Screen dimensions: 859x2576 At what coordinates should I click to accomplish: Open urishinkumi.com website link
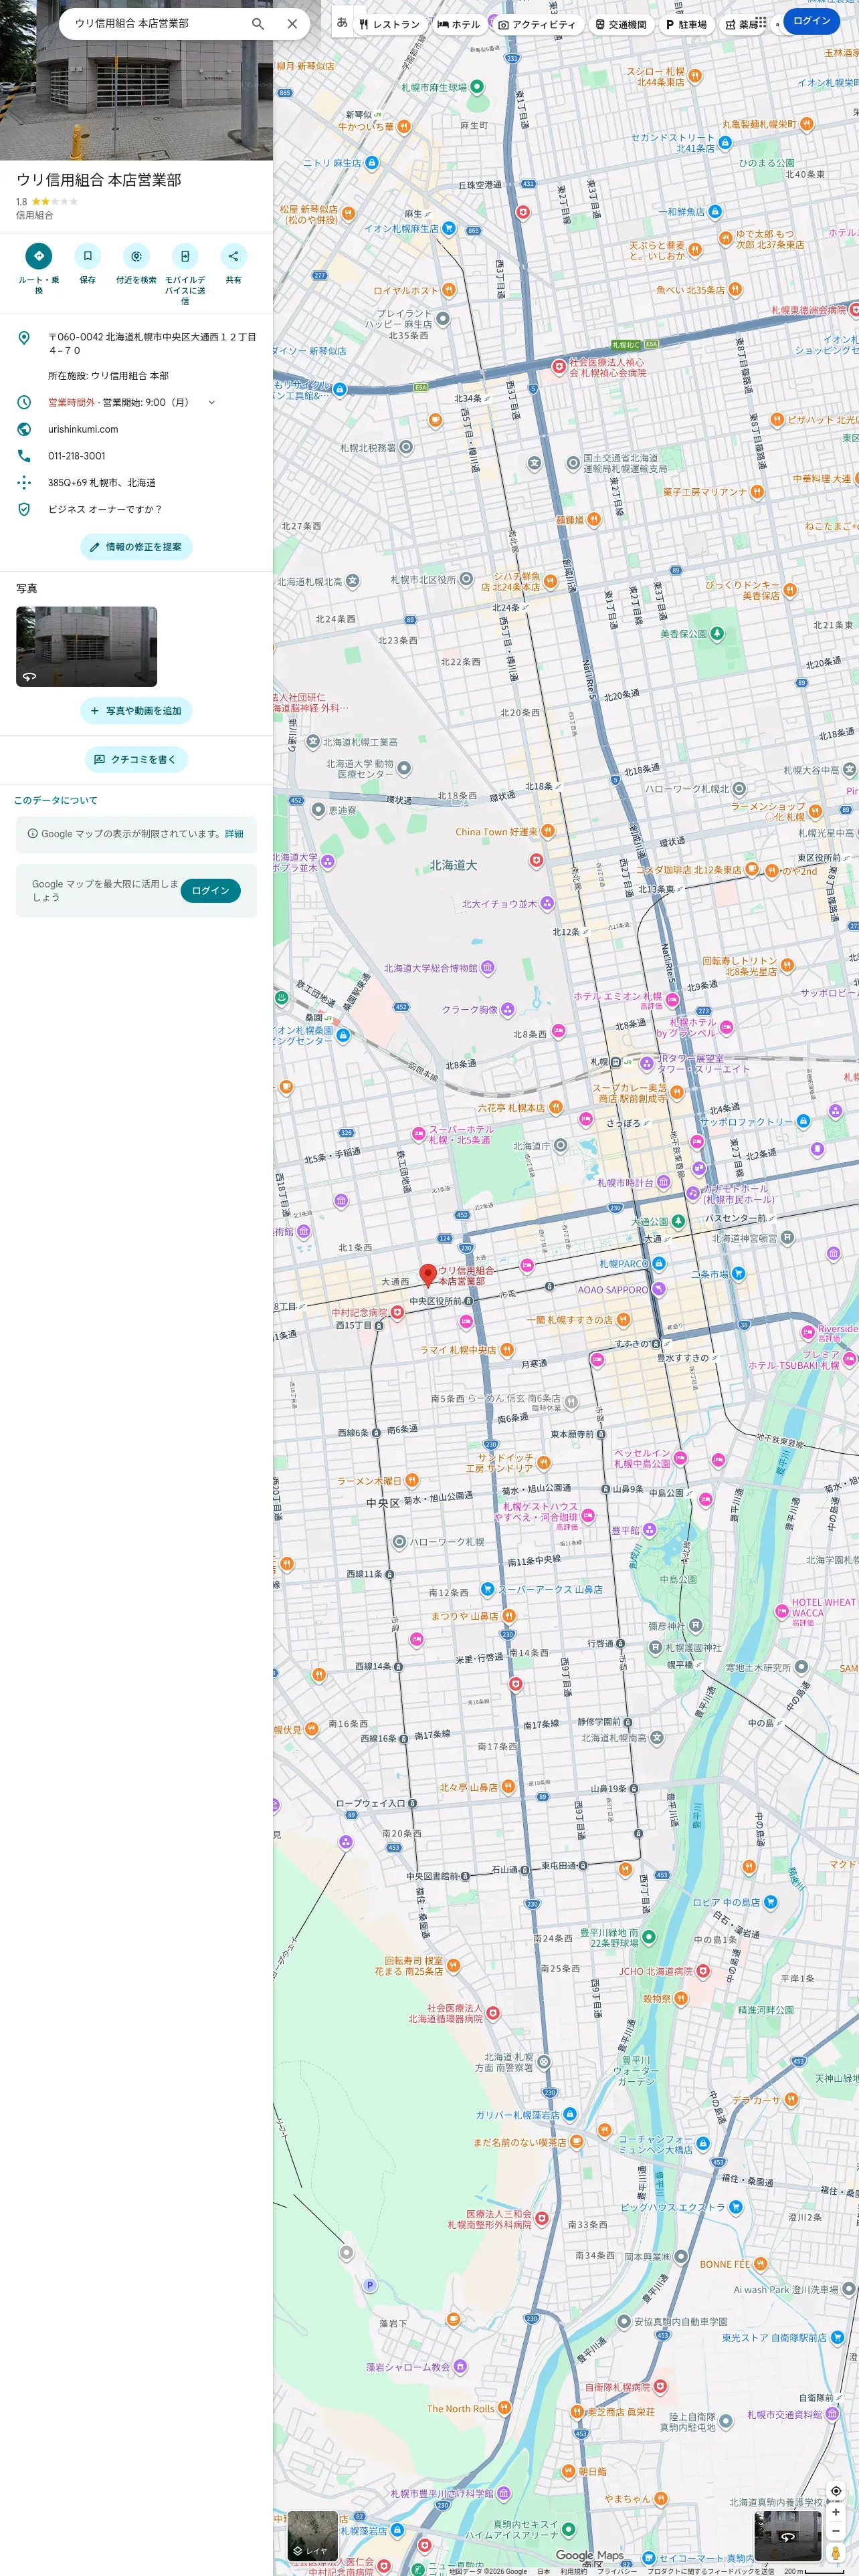(83, 429)
